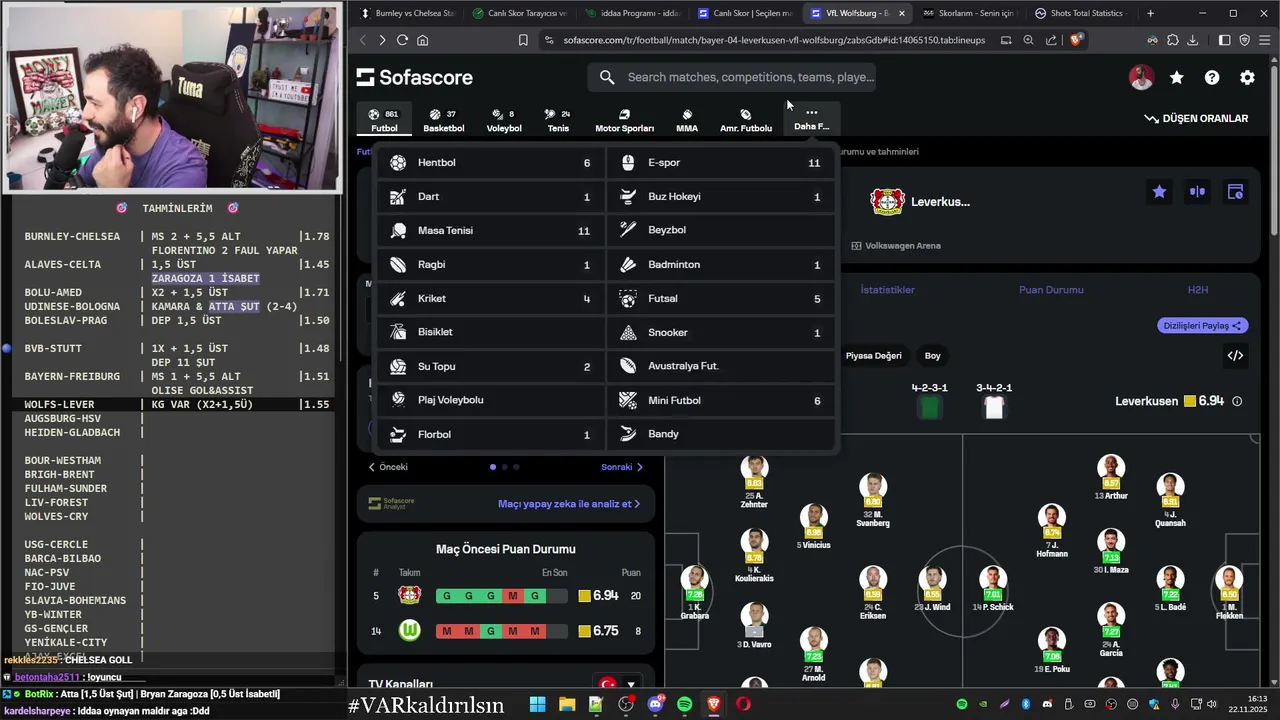Click the match compare icon
Image resolution: width=1280 pixels, height=720 pixels.
[x=1197, y=192]
